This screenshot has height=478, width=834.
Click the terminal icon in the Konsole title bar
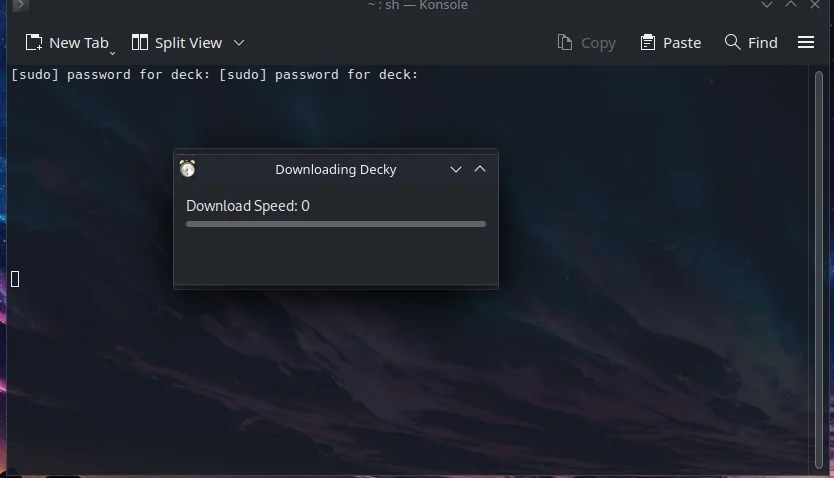point(20,5)
